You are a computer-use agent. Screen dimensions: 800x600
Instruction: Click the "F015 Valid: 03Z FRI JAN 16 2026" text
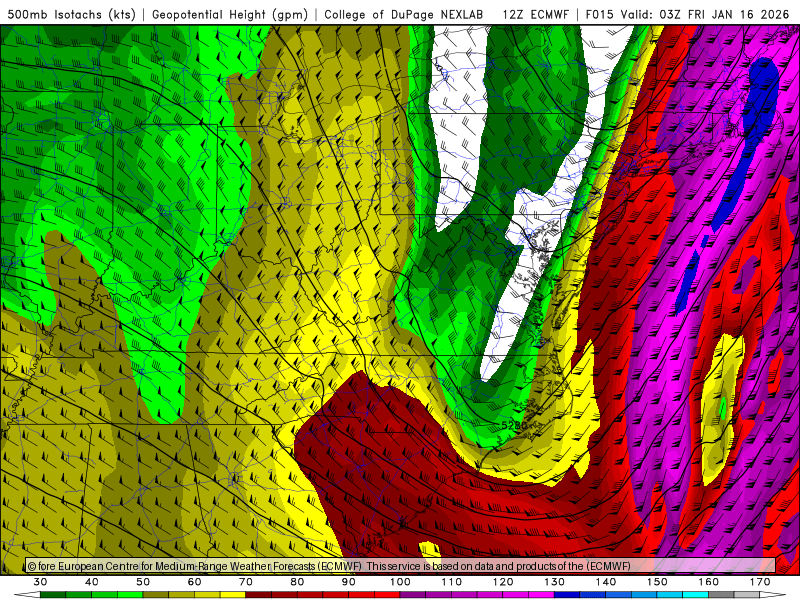tap(687, 14)
